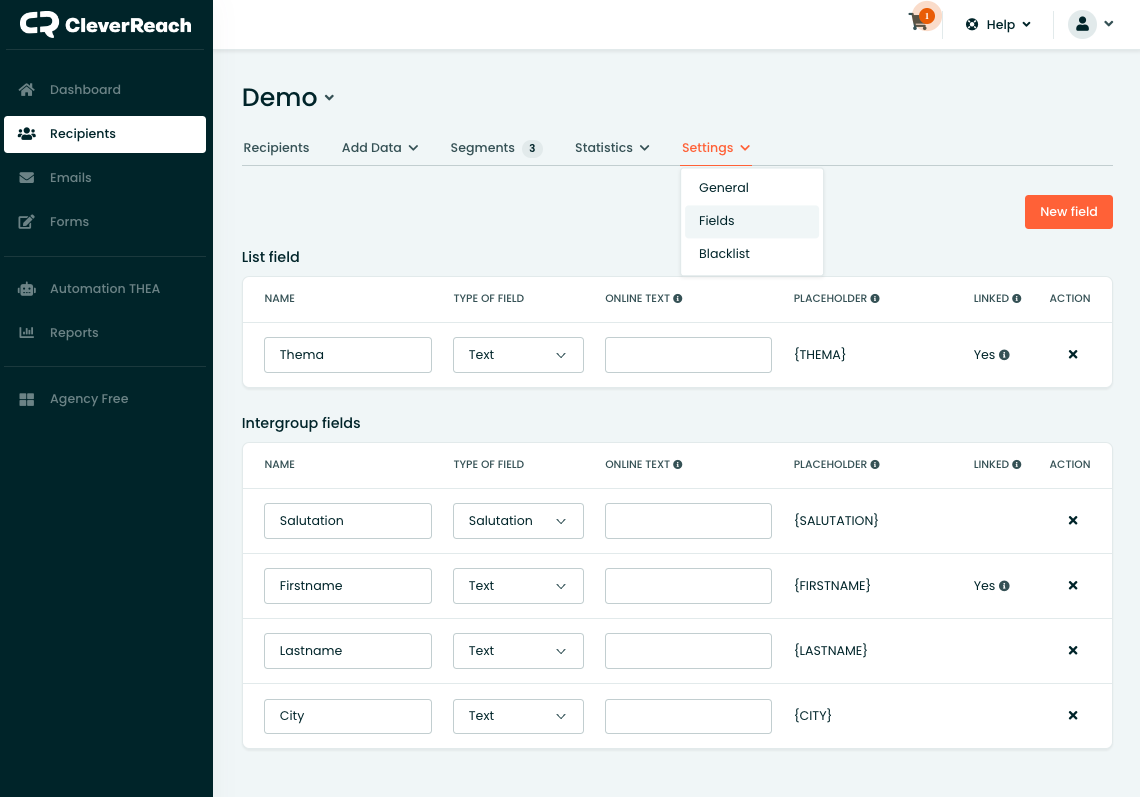Open Emails via the envelope icon
The height and width of the screenshot is (797, 1140).
(26, 177)
